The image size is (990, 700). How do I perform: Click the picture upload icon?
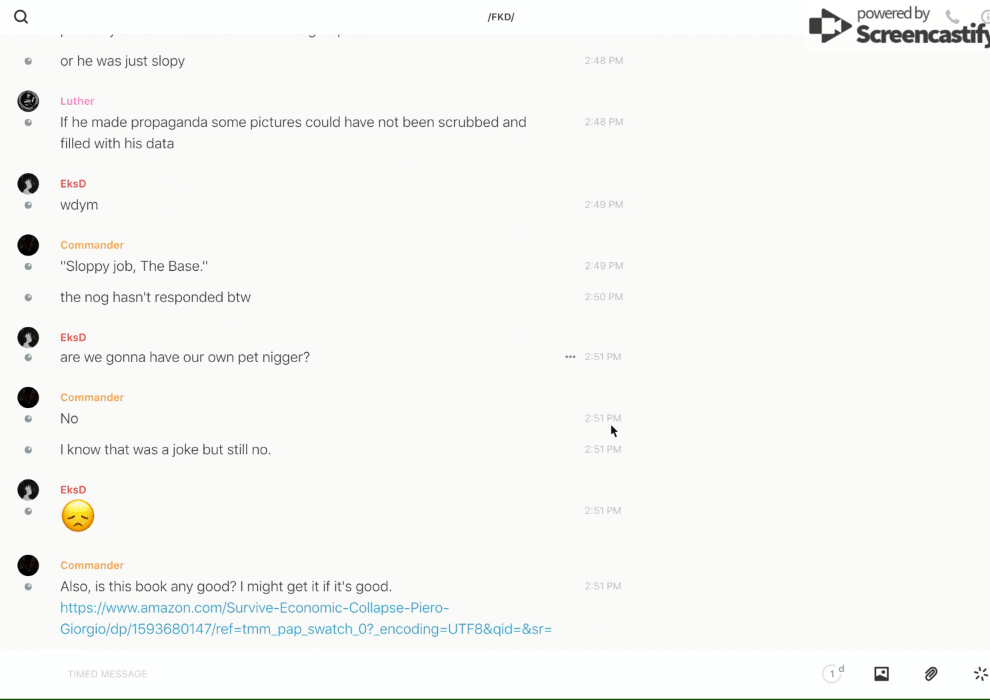tap(881, 674)
